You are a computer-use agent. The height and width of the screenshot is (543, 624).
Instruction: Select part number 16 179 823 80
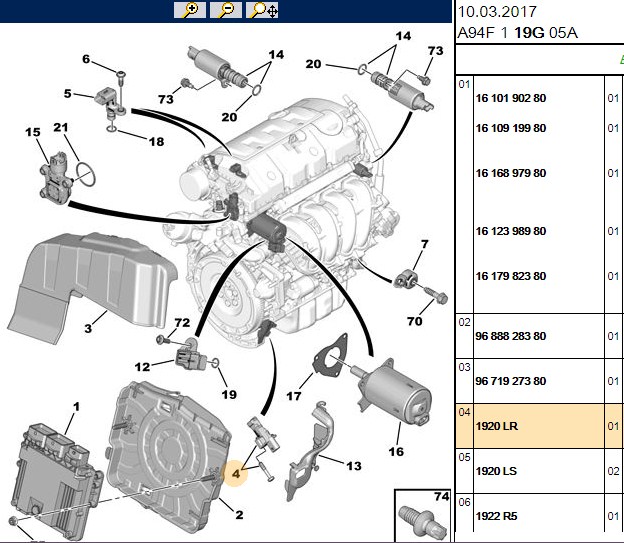point(511,276)
